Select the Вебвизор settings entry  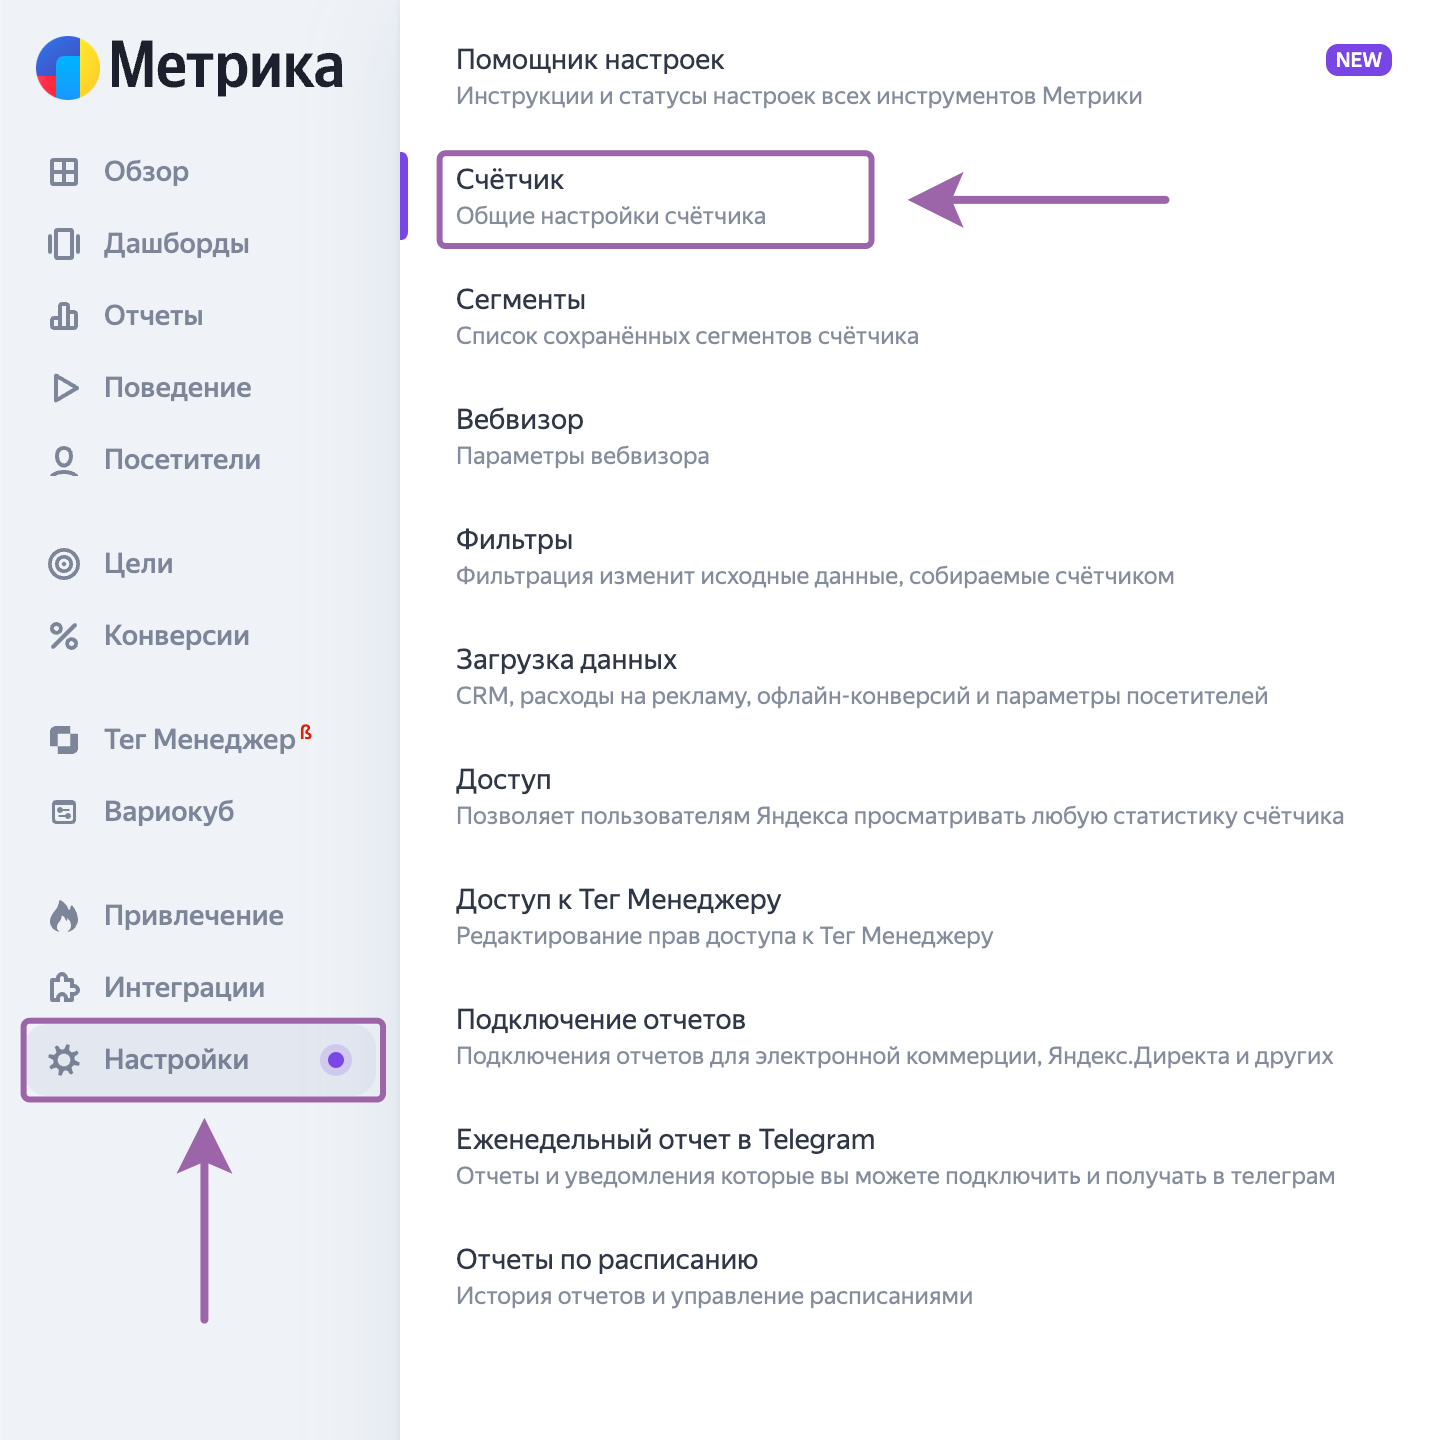(x=519, y=419)
